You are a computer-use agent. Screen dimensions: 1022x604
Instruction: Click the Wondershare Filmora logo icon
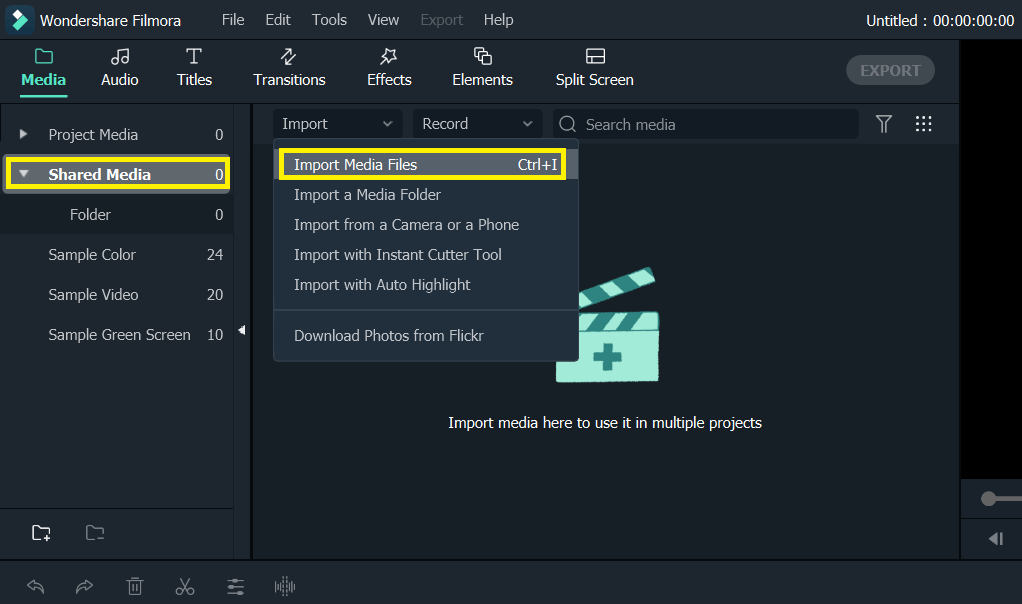point(20,20)
